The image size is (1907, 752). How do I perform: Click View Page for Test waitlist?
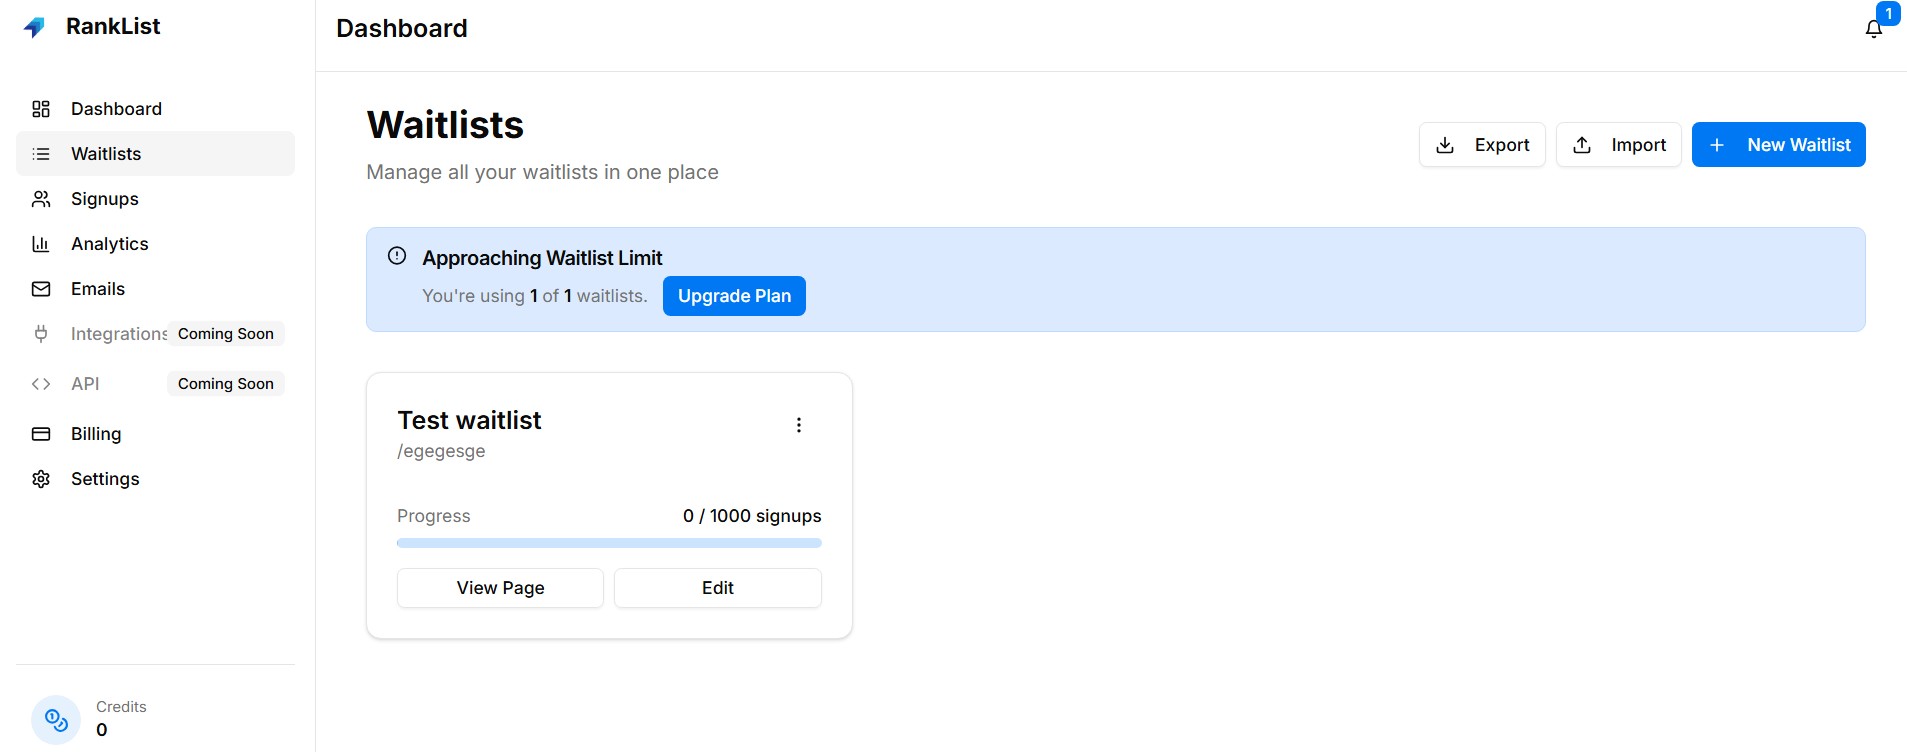tap(499, 588)
